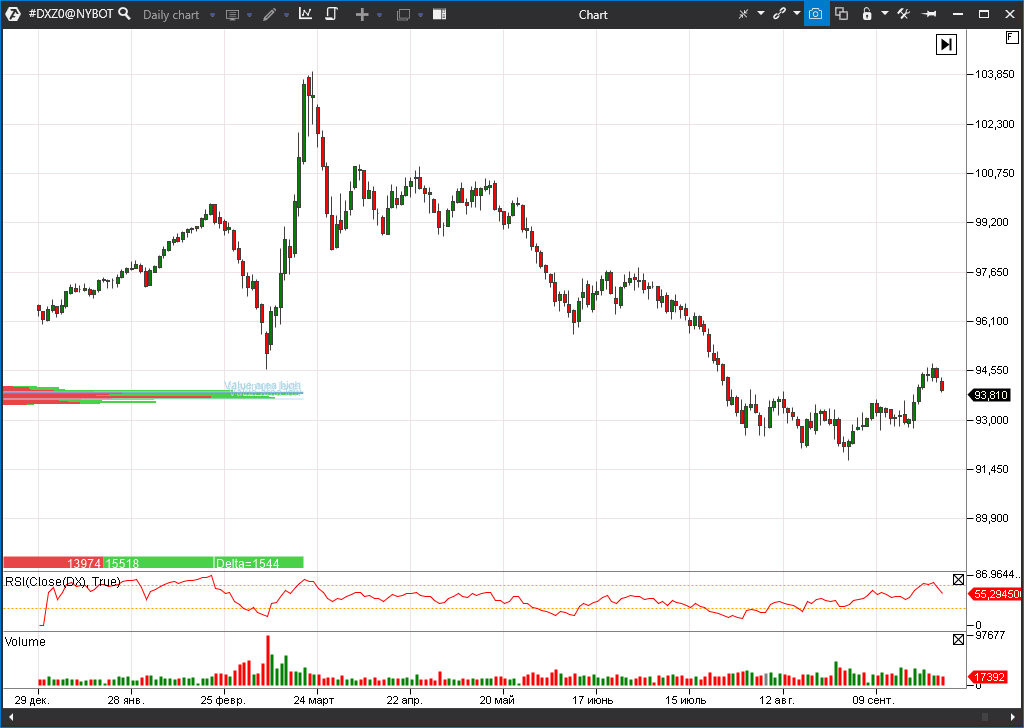Jump to latest bar with skip-forward button
Viewport: 1024px width, 728px height.
point(946,44)
